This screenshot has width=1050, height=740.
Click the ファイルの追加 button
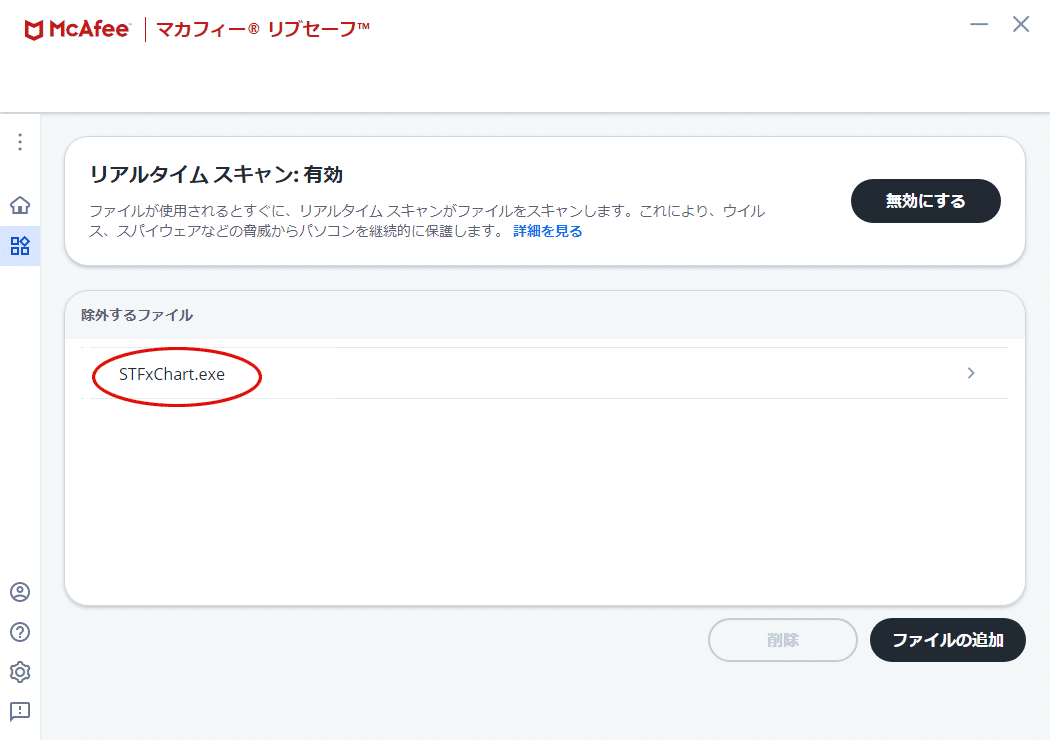(x=948, y=640)
